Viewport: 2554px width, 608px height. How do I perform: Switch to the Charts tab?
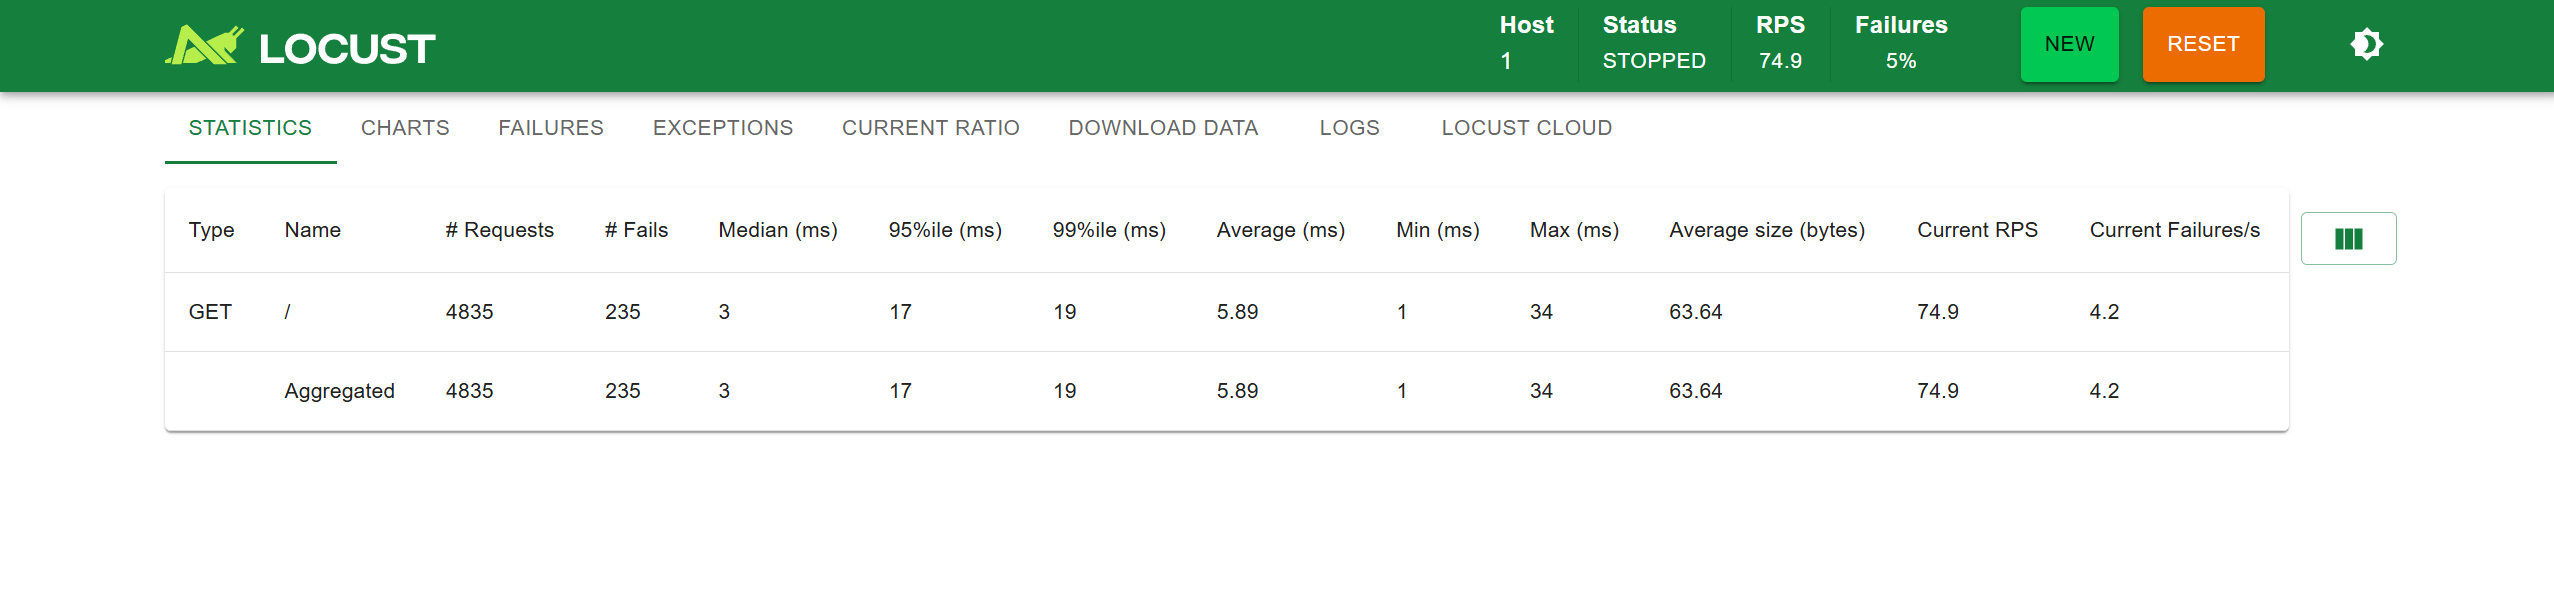coord(405,128)
